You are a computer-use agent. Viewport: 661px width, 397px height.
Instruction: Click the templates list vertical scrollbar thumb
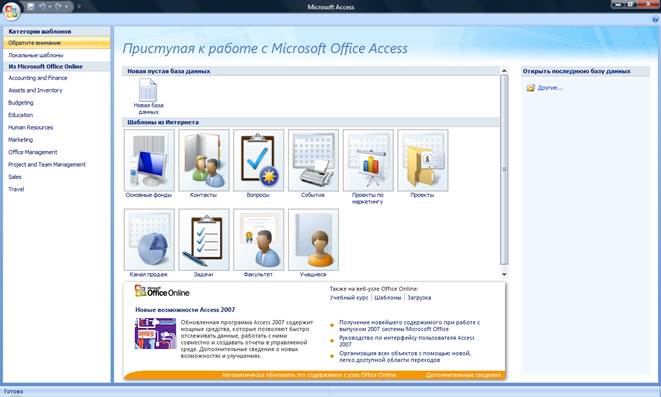(x=504, y=169)
